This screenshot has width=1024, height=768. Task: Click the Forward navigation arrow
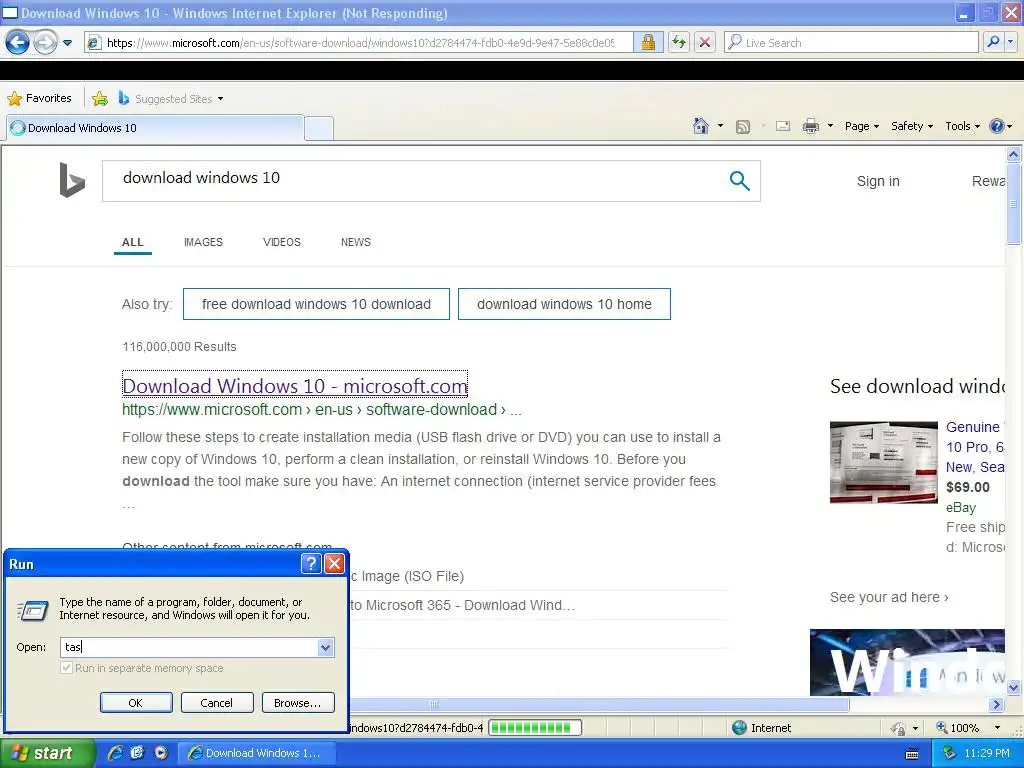45,43
